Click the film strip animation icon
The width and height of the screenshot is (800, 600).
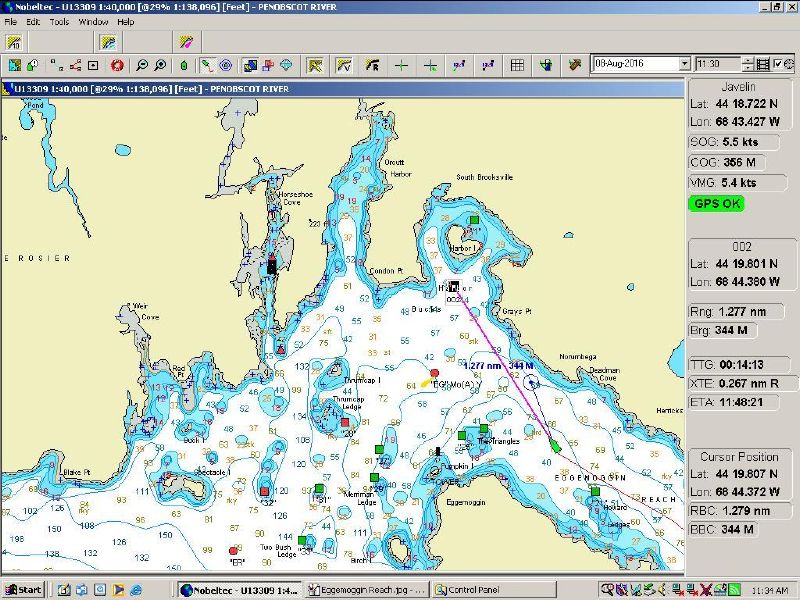coord(763,64)
